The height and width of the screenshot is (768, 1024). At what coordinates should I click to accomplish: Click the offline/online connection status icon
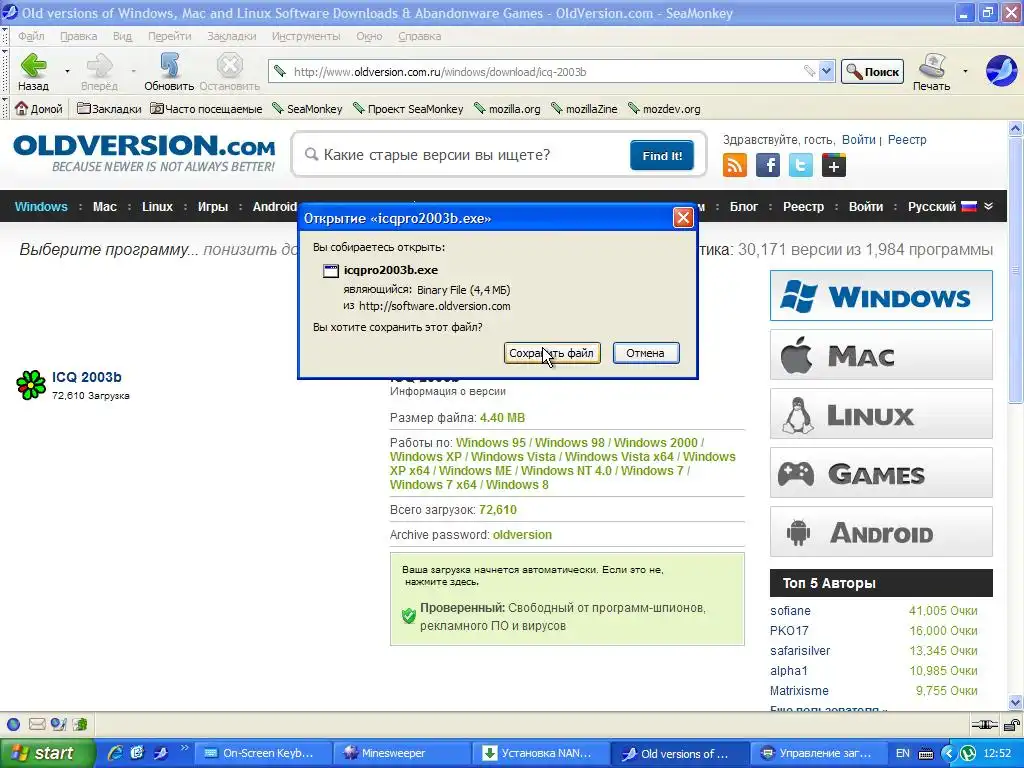(x=984, y=724)
